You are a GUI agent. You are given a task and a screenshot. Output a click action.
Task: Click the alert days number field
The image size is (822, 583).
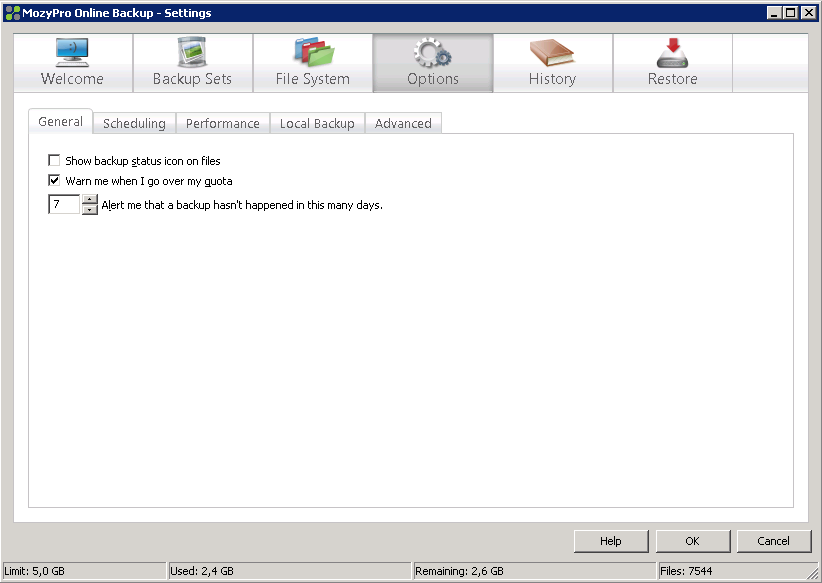pyautogui.click(x=64, y=204)
